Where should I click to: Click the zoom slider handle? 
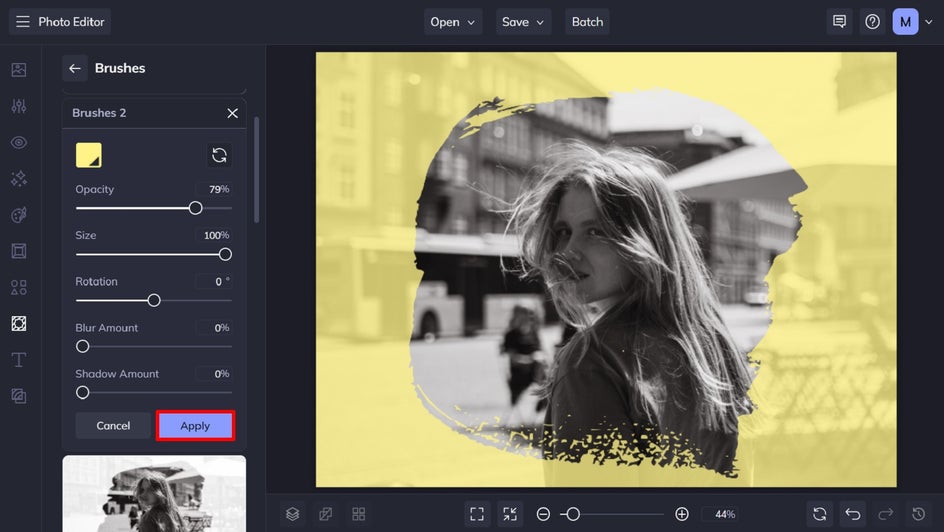pos(573,514)
